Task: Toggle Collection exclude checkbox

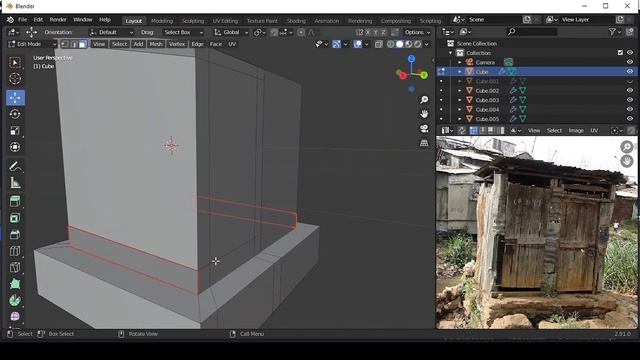Action: [620, 53]
